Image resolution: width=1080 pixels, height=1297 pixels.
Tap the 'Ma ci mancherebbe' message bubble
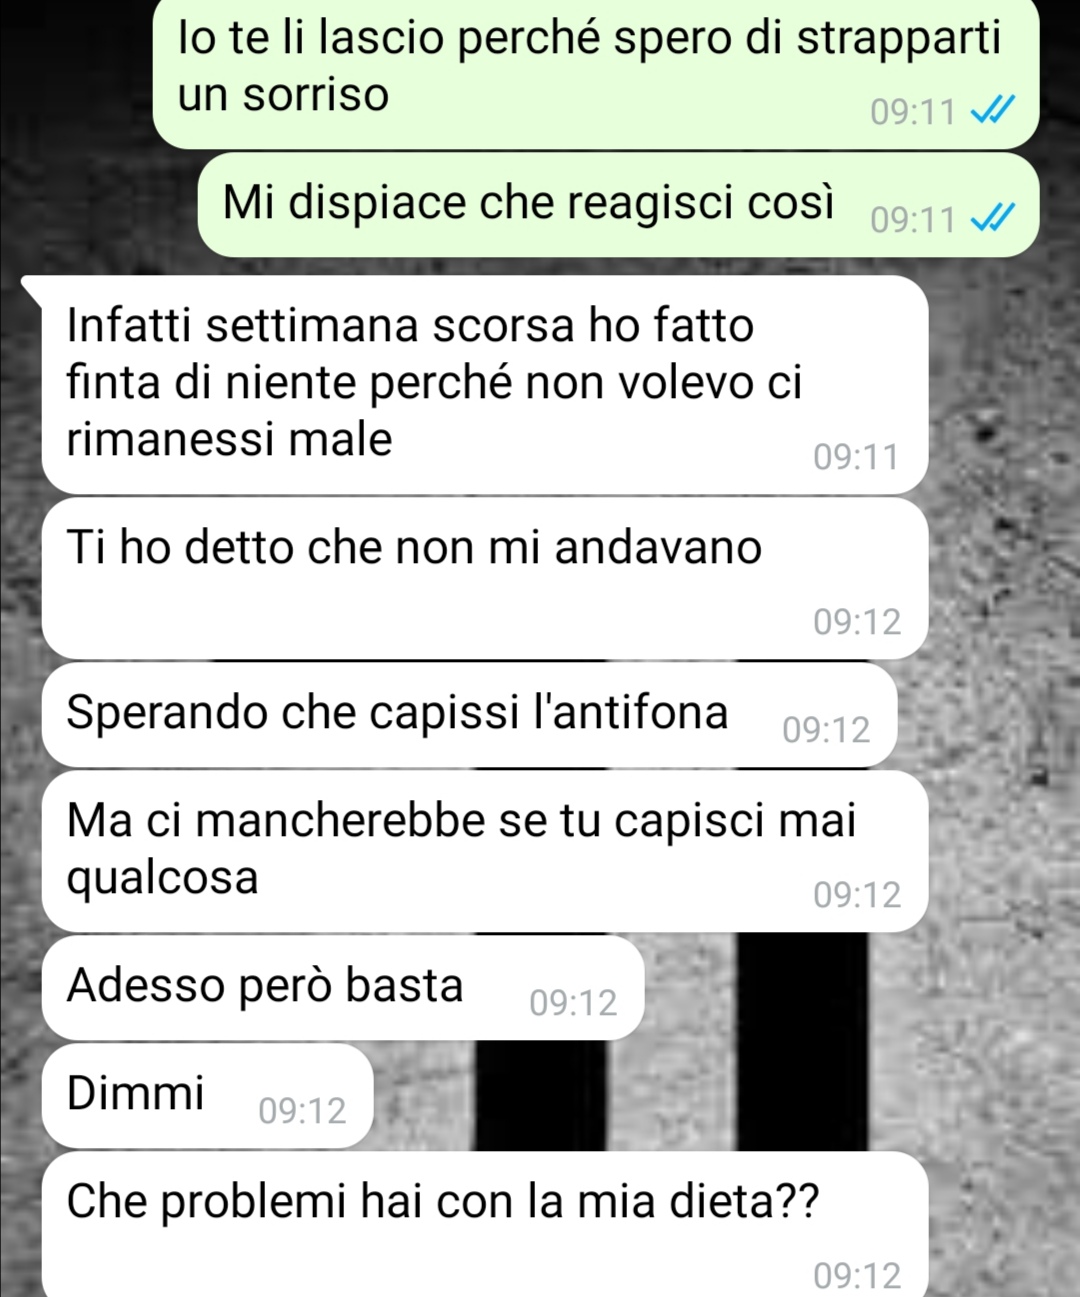(485, 850)
